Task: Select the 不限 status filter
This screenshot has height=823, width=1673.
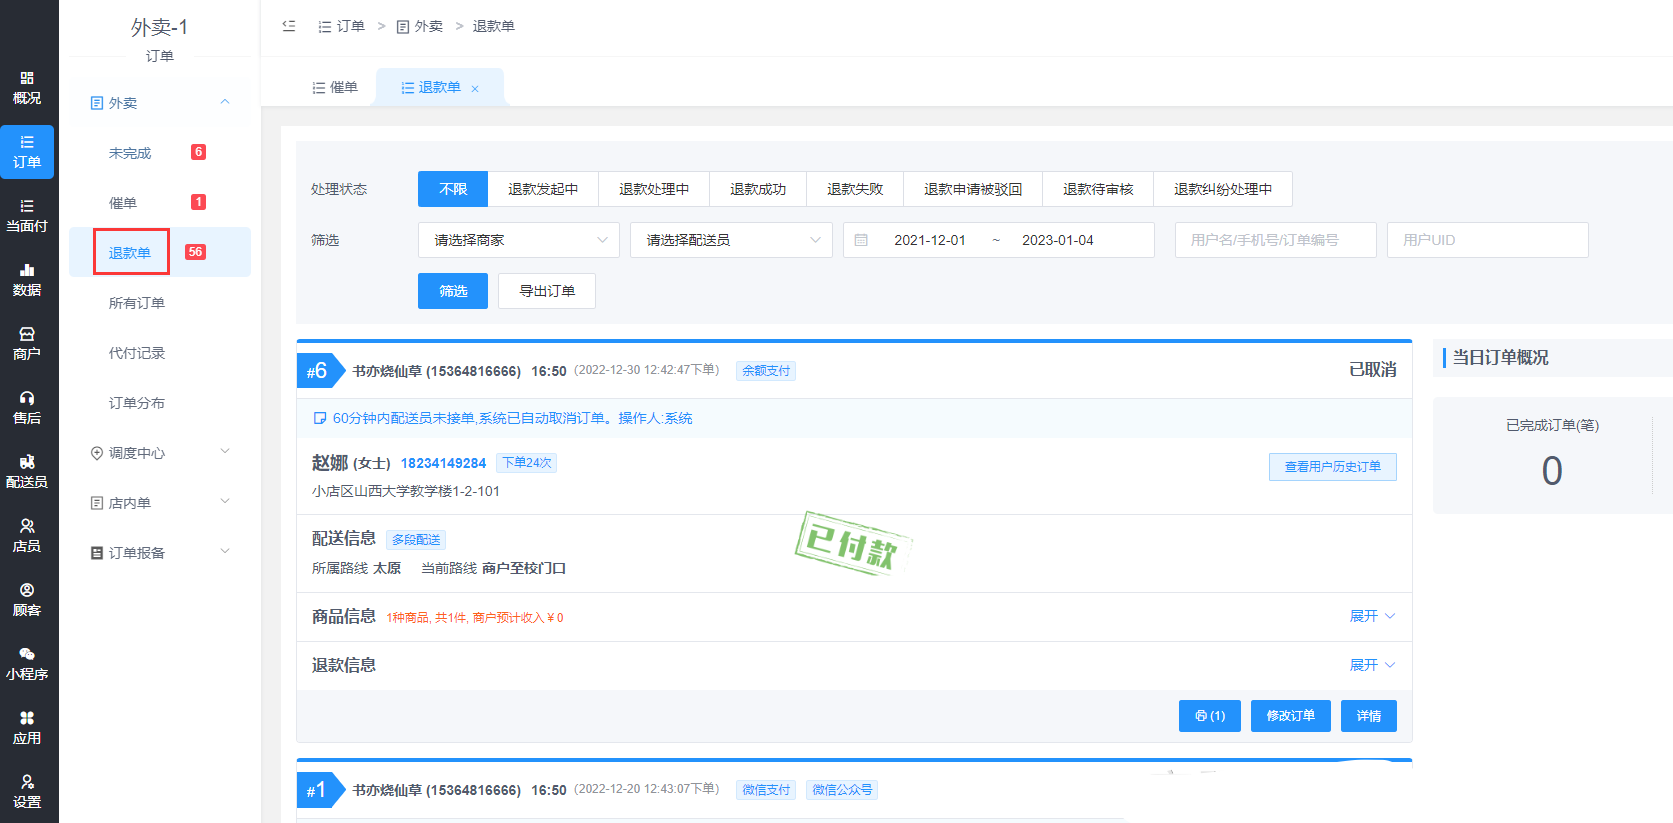Action: [x=453, y=189]
